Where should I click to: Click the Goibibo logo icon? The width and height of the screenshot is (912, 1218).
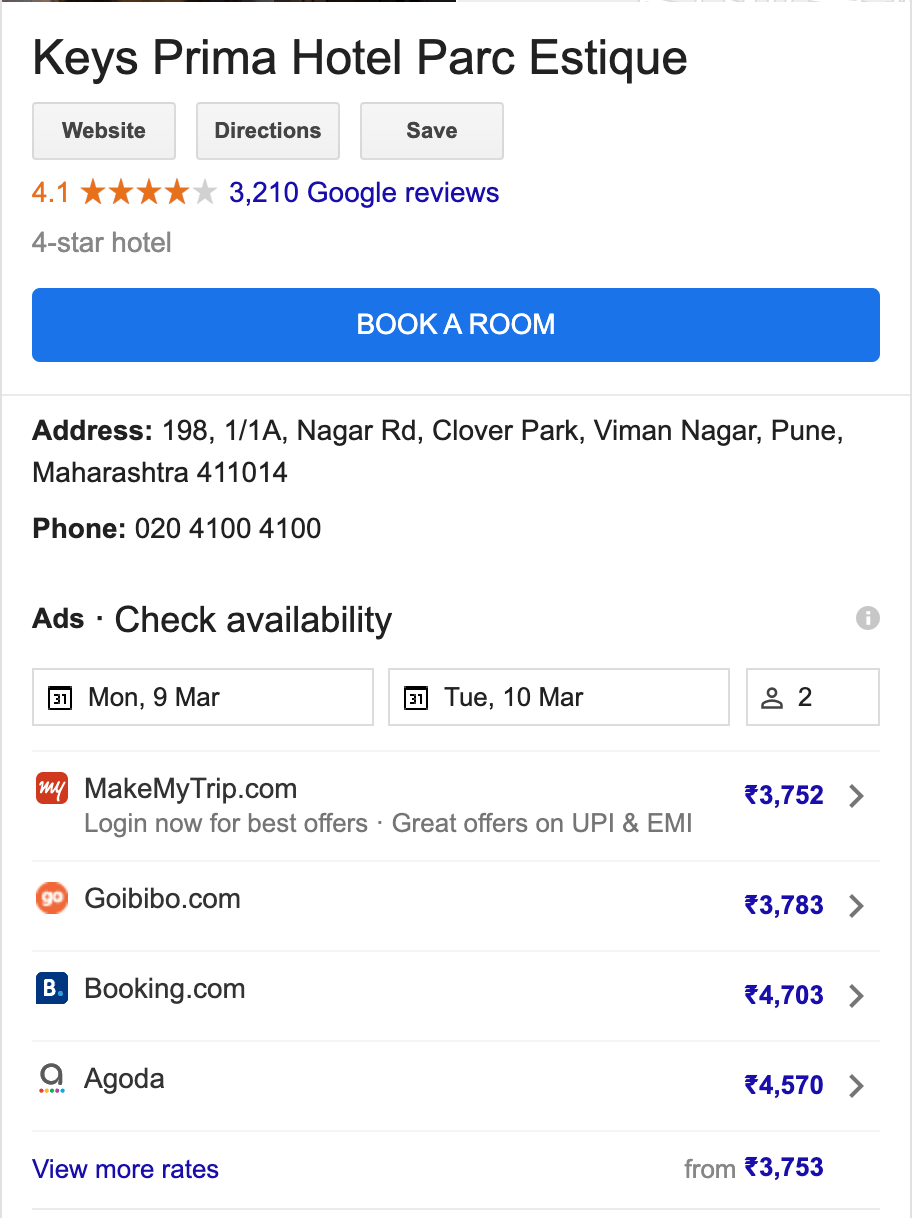click(x=51, y=899)
